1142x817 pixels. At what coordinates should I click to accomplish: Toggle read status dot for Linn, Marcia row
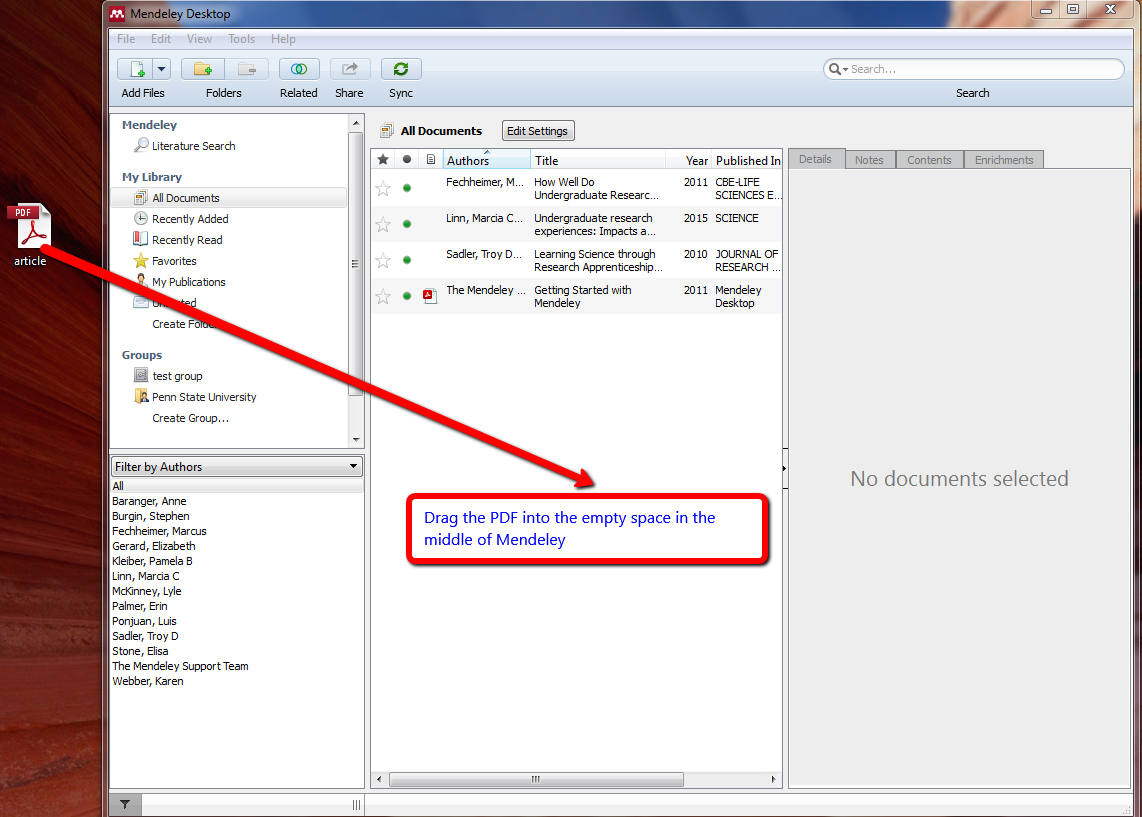407,224
